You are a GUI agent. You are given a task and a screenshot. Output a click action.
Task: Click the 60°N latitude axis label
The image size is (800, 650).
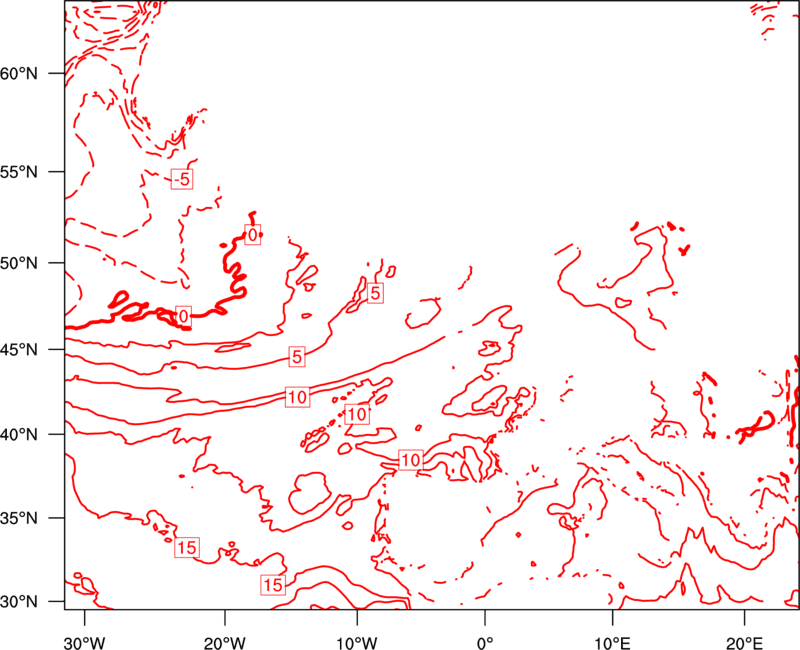pyautogui.click(x=19, y=73)
